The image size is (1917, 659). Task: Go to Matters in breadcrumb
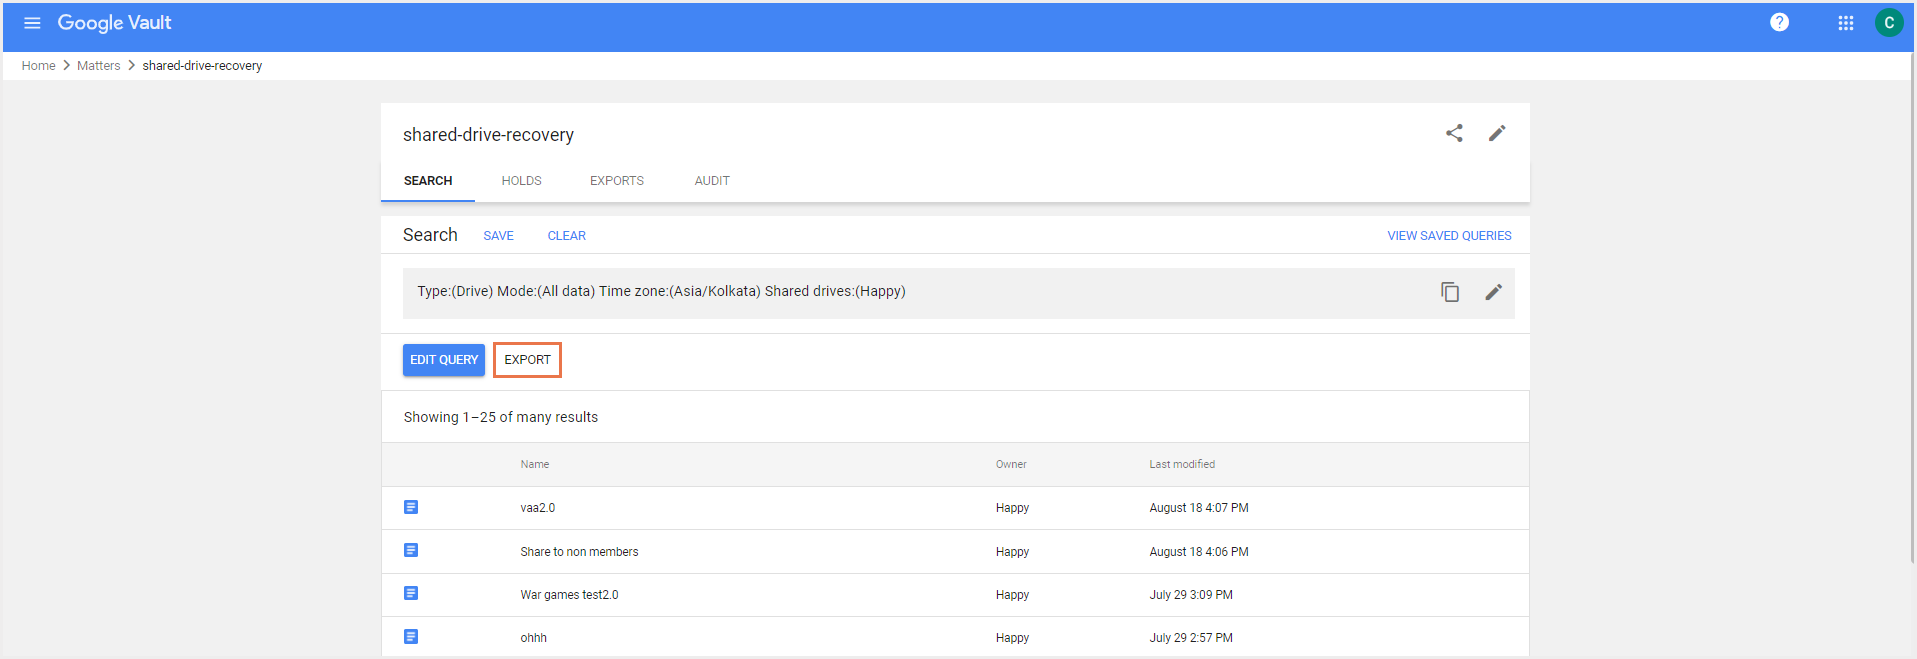point(98,66)
